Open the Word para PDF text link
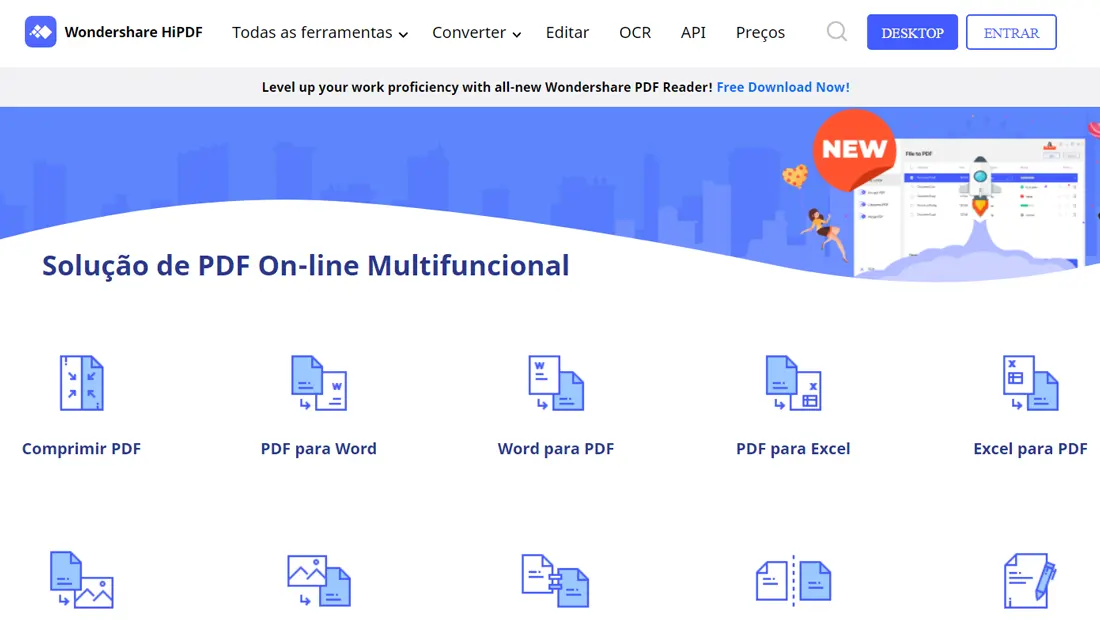This screenshot has width=1100, height=620. pyautogui.click(x=556, y=448)
